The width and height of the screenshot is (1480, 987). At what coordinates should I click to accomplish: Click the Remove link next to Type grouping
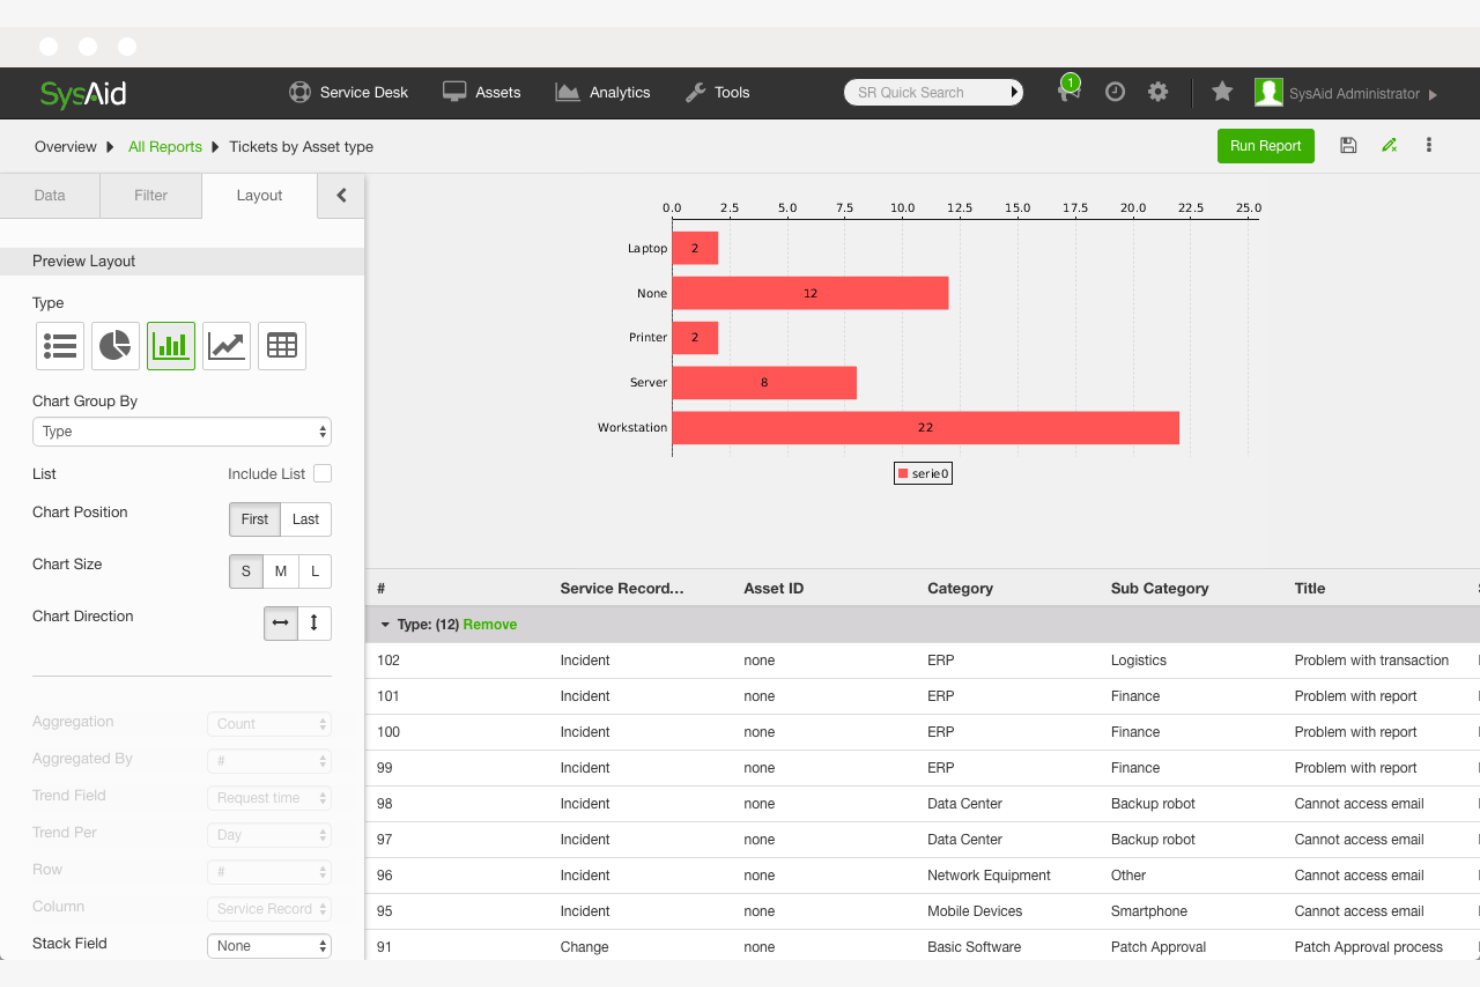490,624
